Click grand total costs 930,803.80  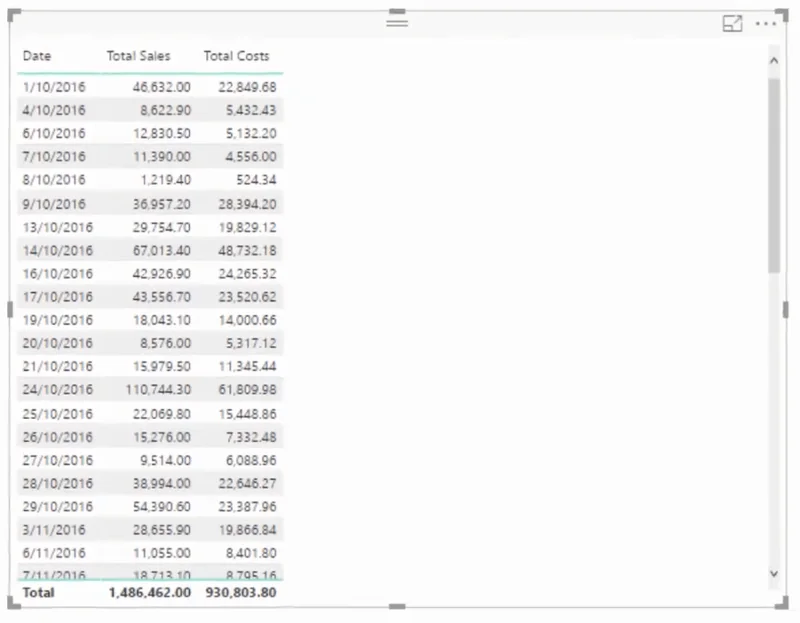click(241, 593)
